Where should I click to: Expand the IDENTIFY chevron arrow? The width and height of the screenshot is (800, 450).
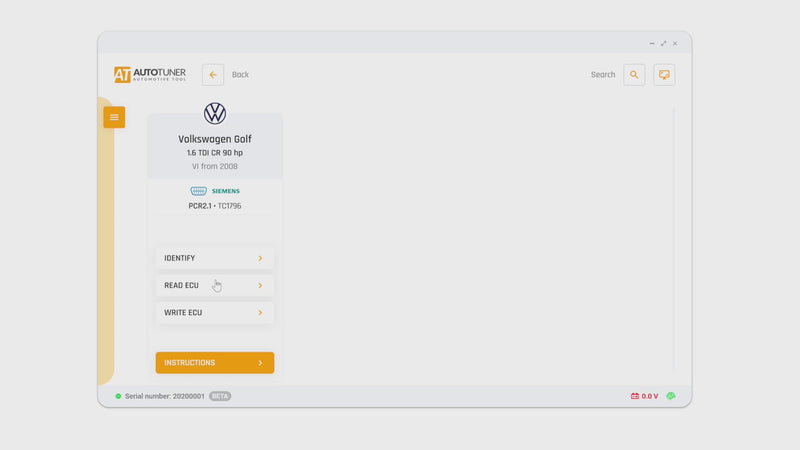(260, 258)
